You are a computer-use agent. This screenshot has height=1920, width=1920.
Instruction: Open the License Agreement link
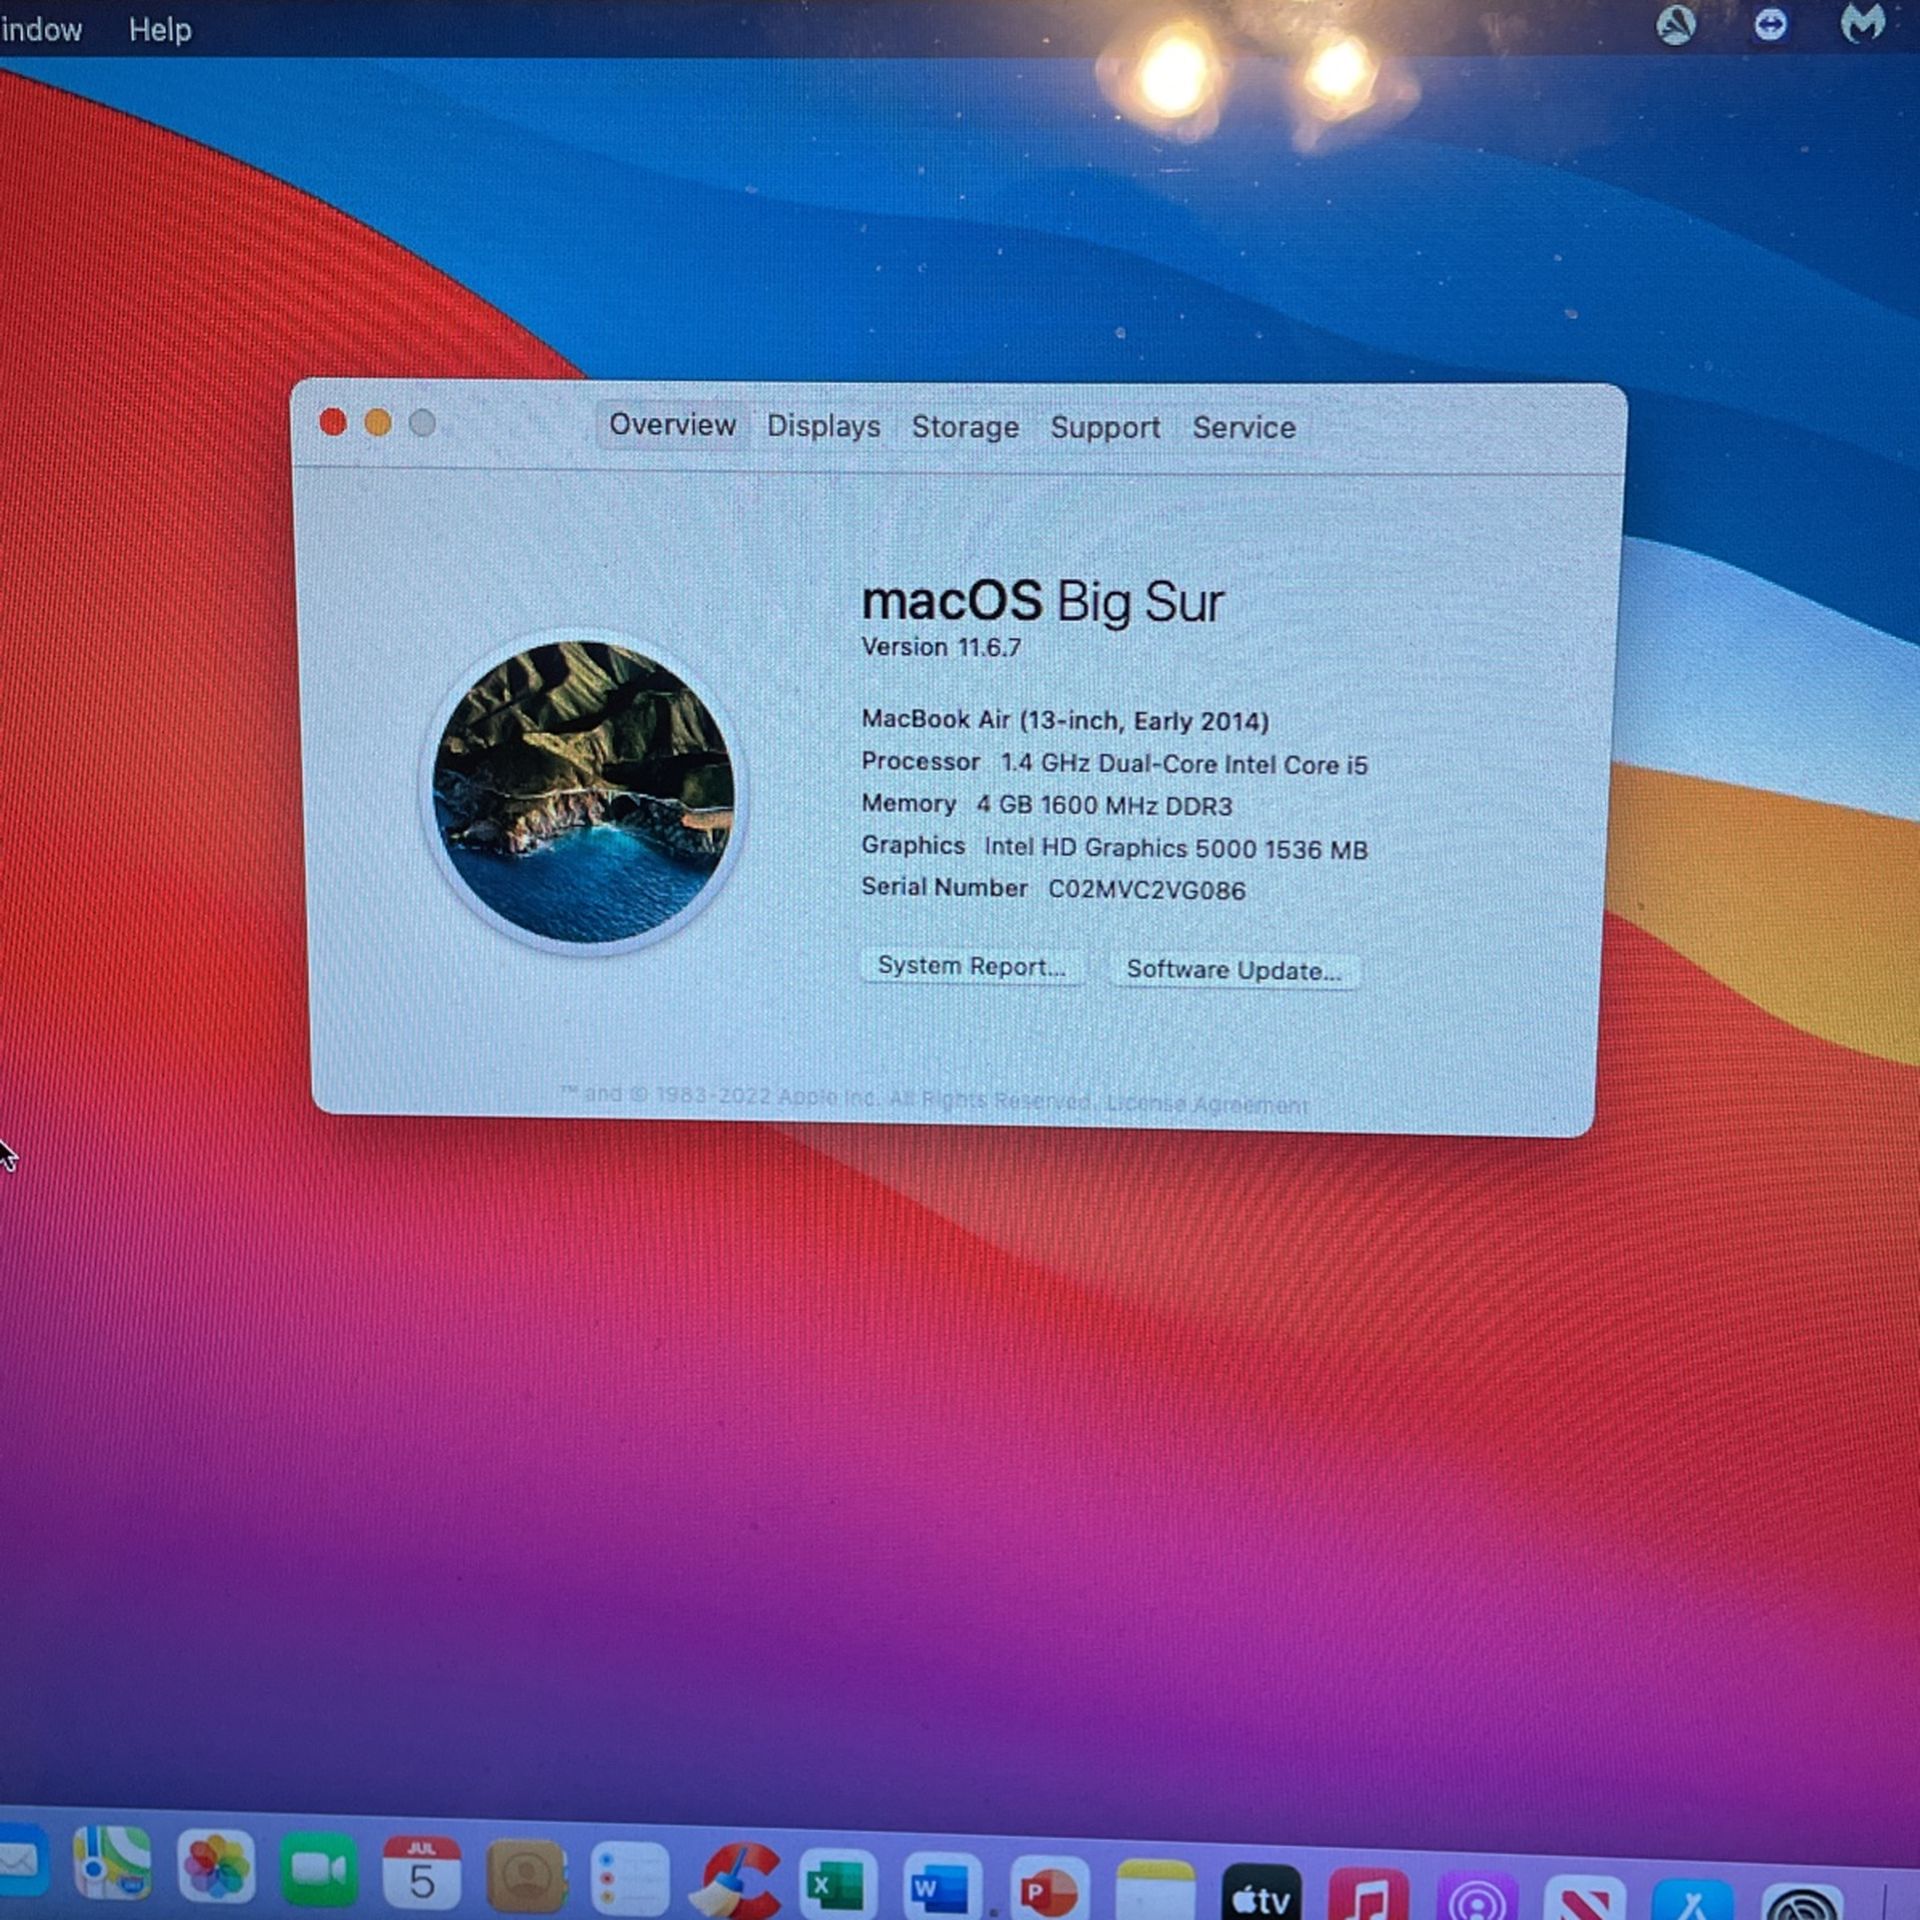coord(1207,1104)
